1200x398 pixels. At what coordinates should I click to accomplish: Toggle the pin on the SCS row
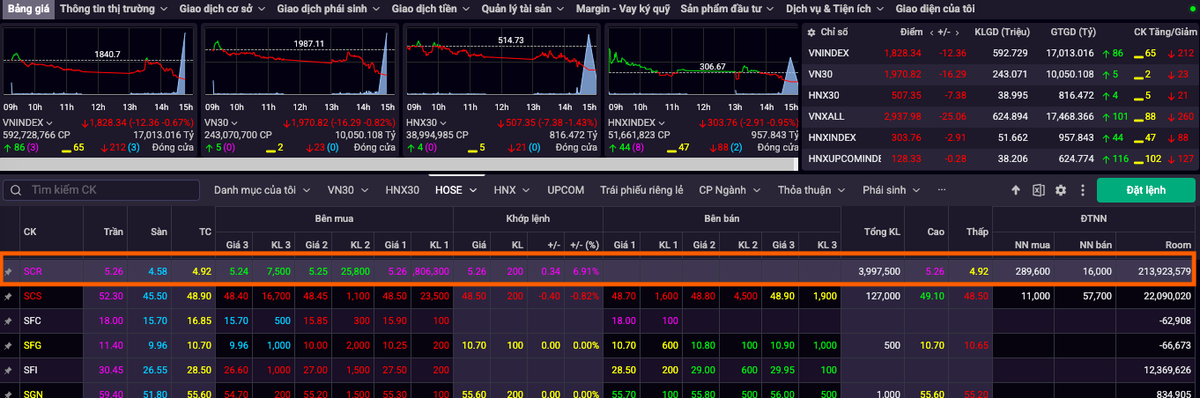tap(9, 296)
